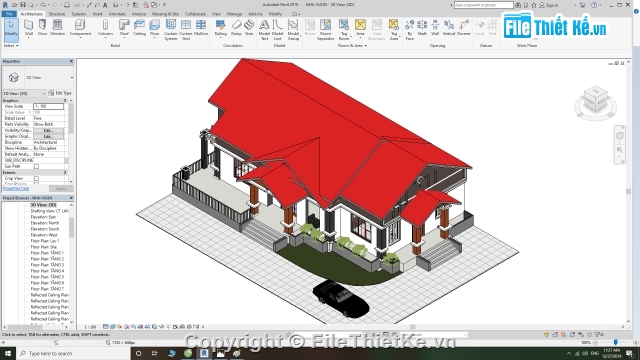640x360 pixels.
Task: Click the Edit Type button
Action: [x=60, y=93]
